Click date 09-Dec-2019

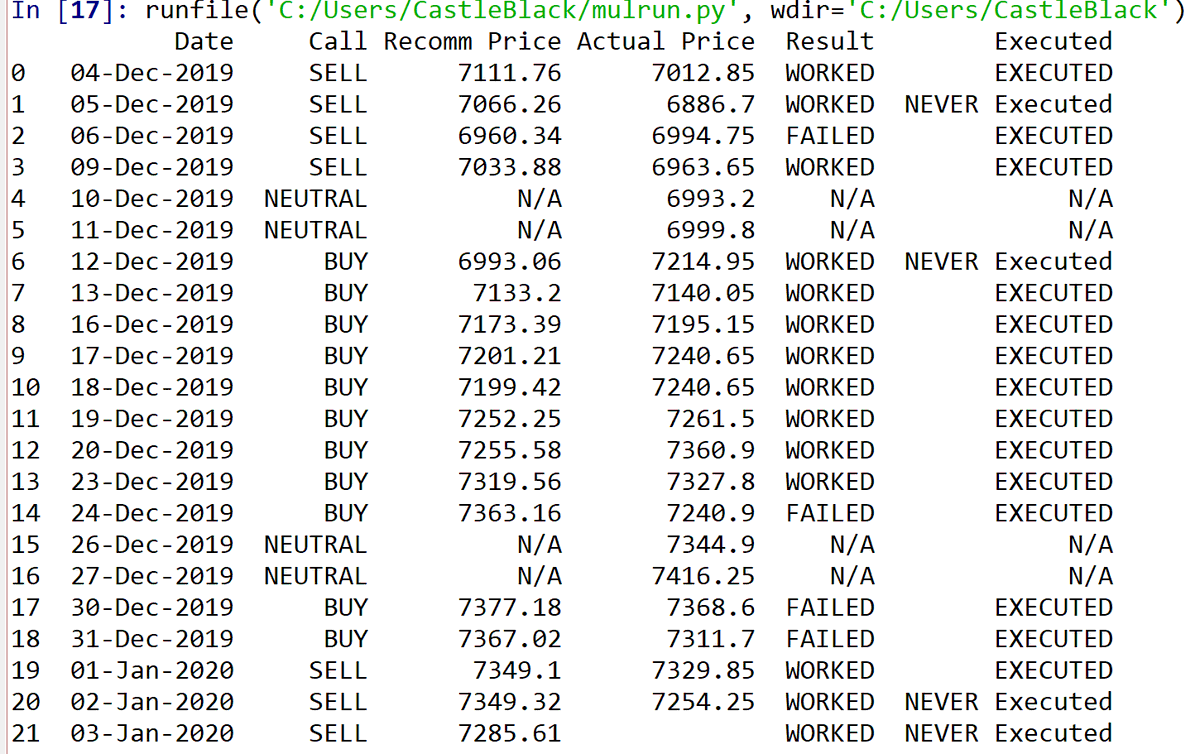(x=152, y=167)
